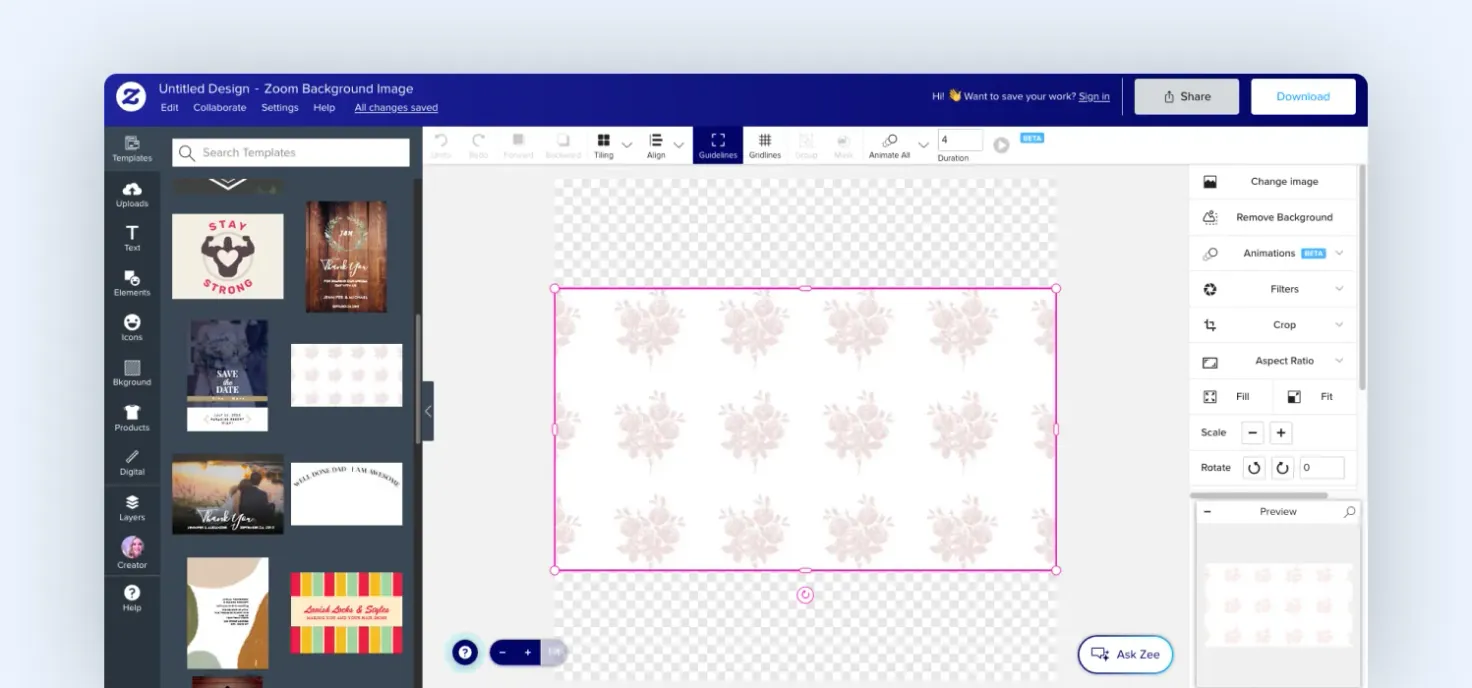
Task: Click All changes saved link
Action: tap(396, 108)
